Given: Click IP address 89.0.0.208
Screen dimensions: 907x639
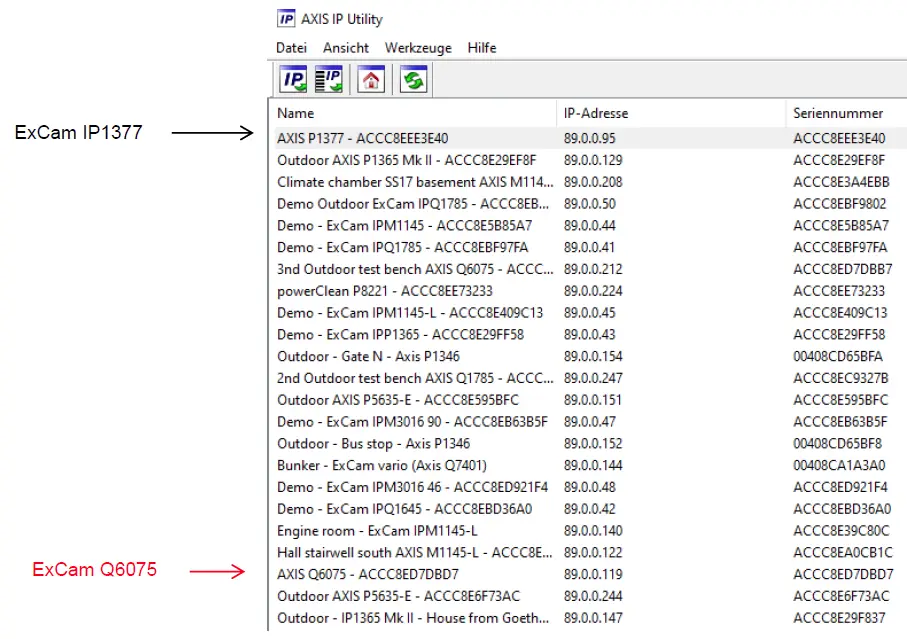Looking at the screenshot, I should [x=593, y=182].
